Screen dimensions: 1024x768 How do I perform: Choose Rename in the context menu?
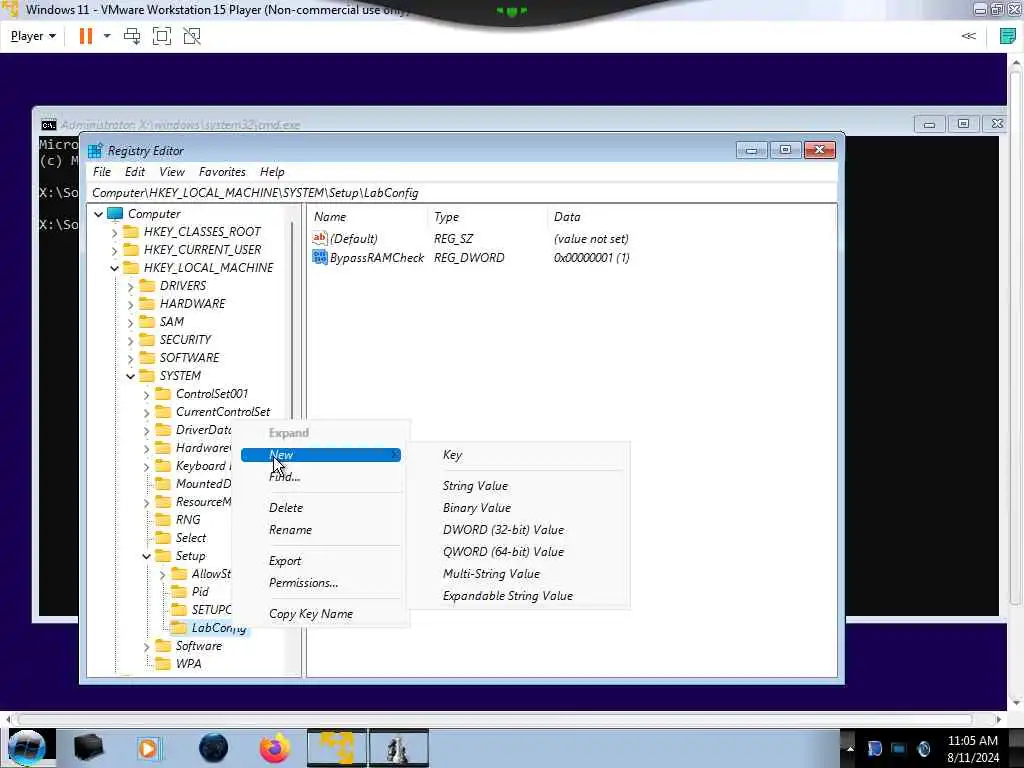321,530
